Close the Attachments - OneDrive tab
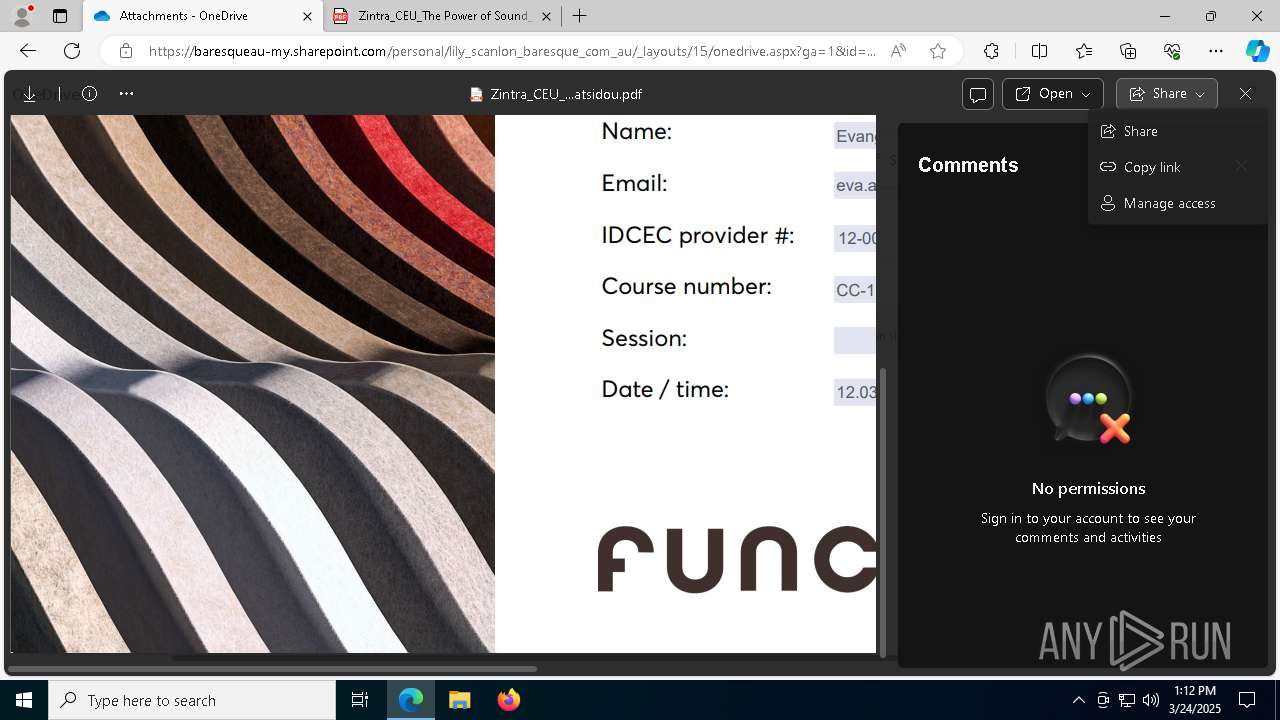 (307, 16)
